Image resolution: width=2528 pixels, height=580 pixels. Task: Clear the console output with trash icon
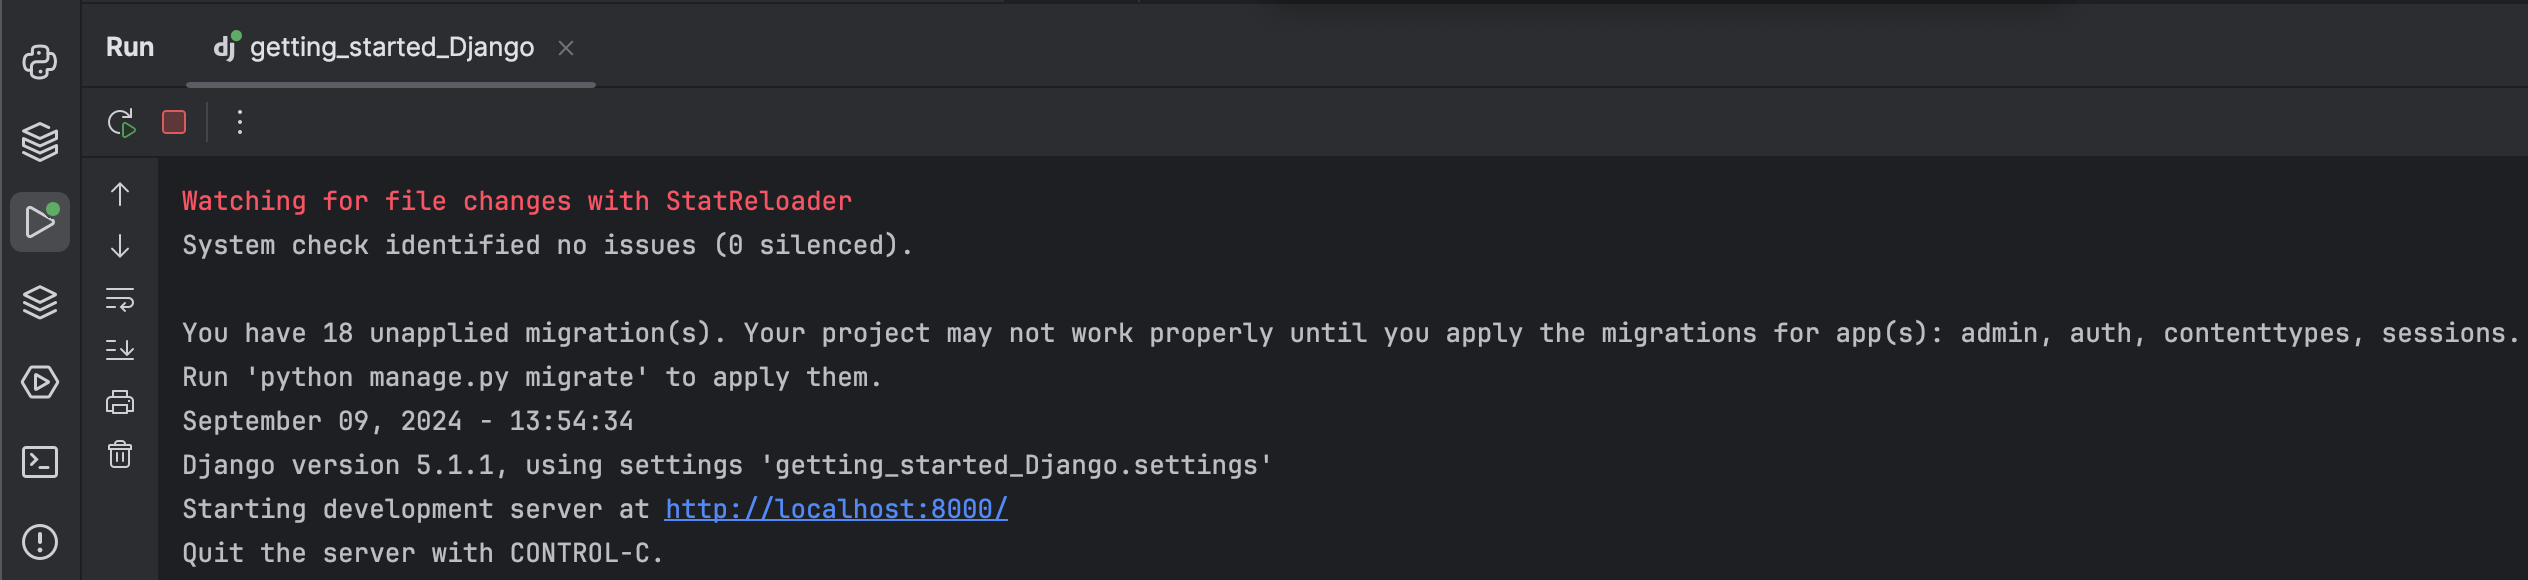[120, 455]
